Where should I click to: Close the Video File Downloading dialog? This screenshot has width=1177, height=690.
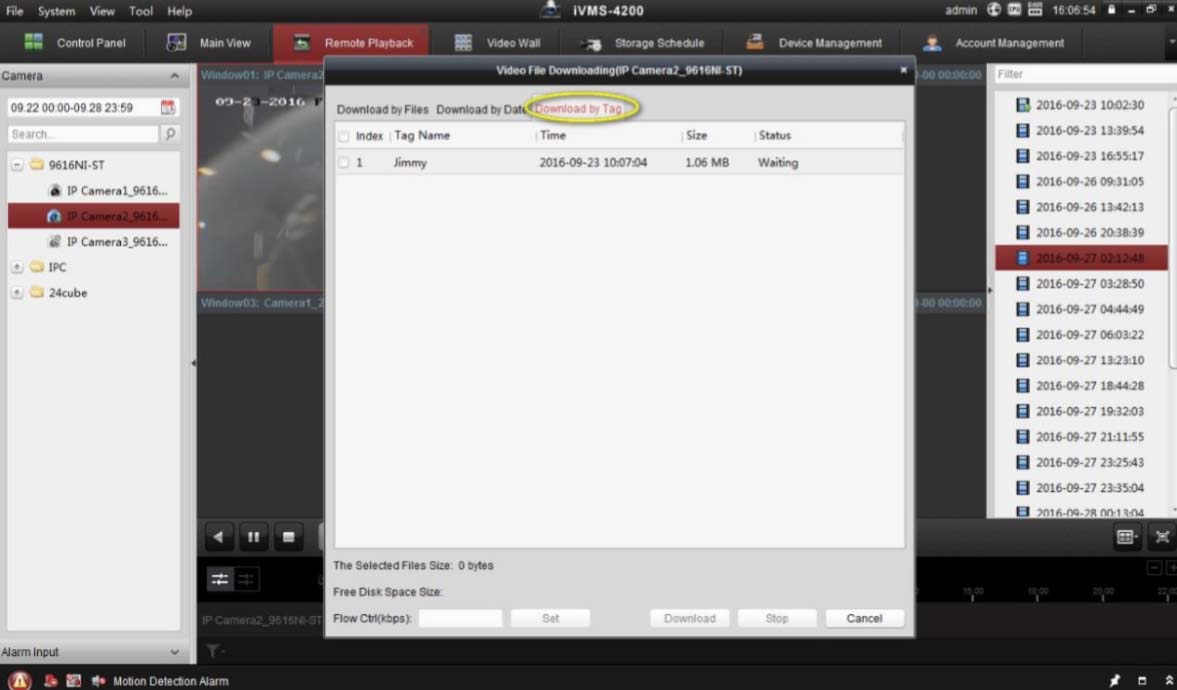tap(903, 70)
